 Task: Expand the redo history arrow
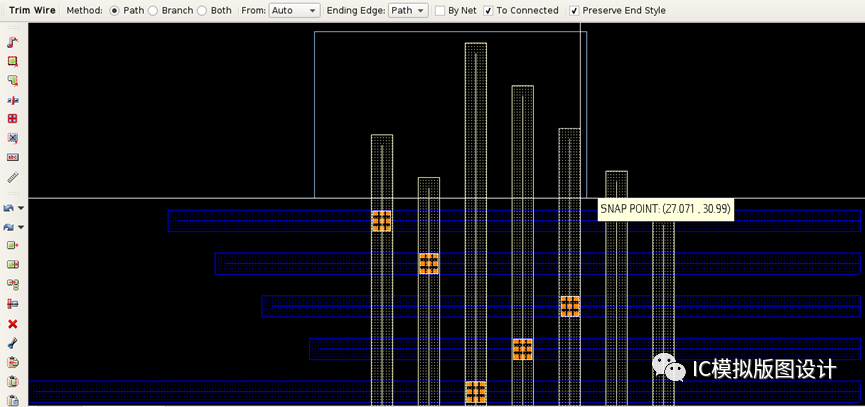click(x=21, y=227)
